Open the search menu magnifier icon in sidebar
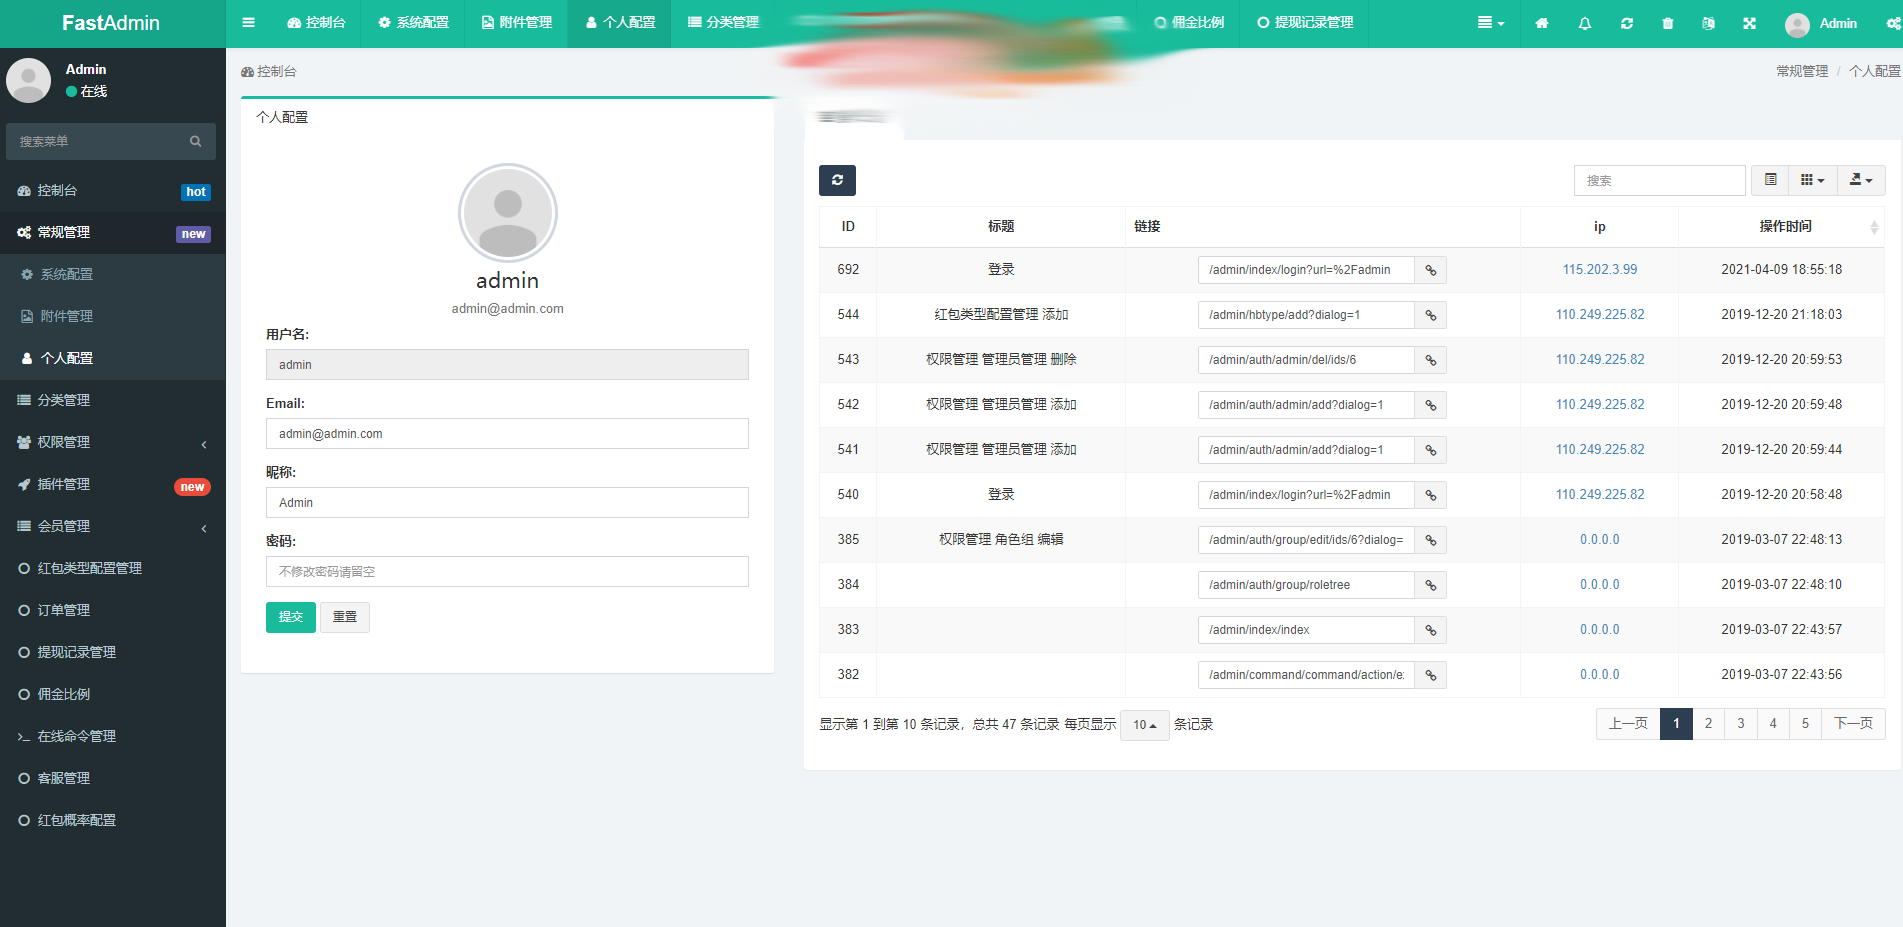The width and height of the screenshot is (1903, 927). click(x=195, y=141)
